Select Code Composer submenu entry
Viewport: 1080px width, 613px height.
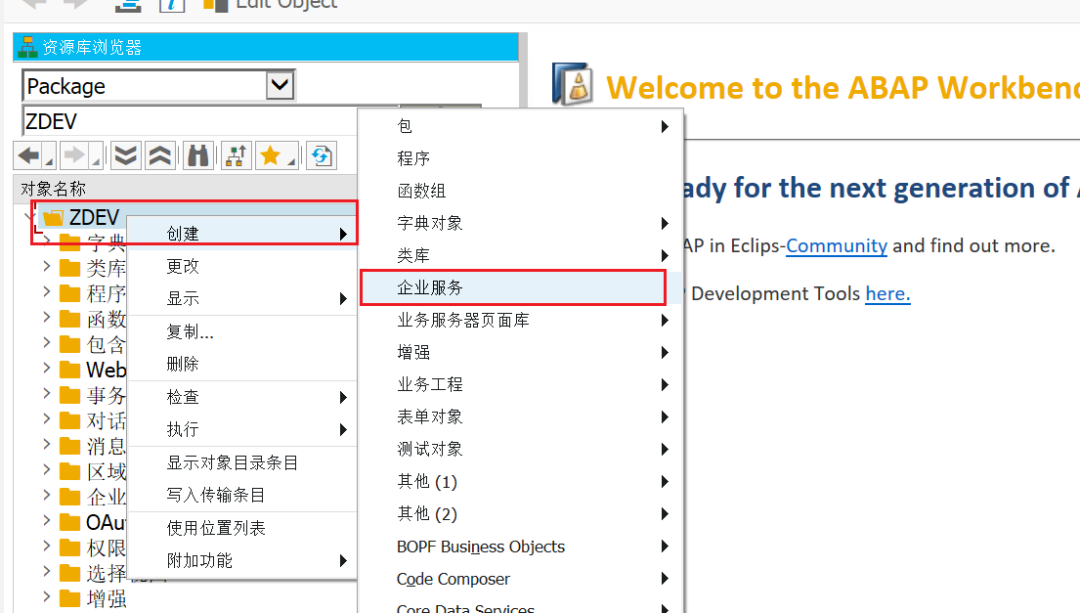(521, 579)
